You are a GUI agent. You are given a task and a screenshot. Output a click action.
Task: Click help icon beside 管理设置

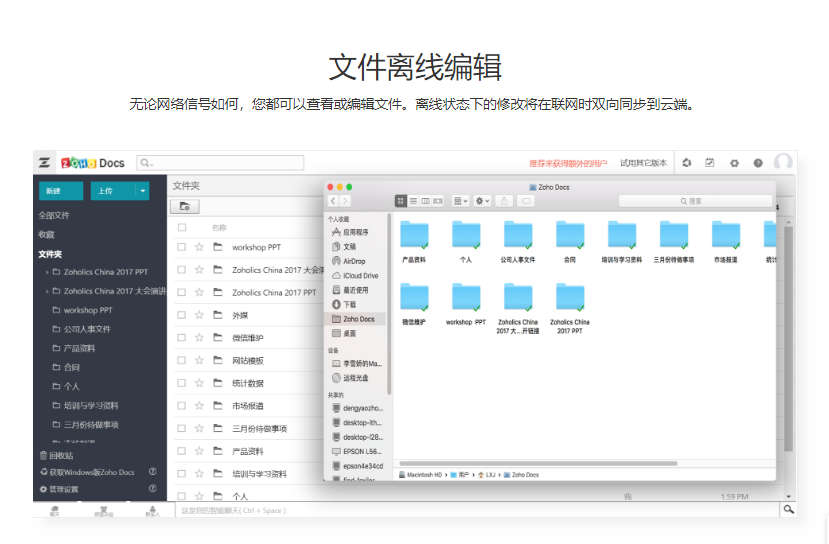pos(152,488)
